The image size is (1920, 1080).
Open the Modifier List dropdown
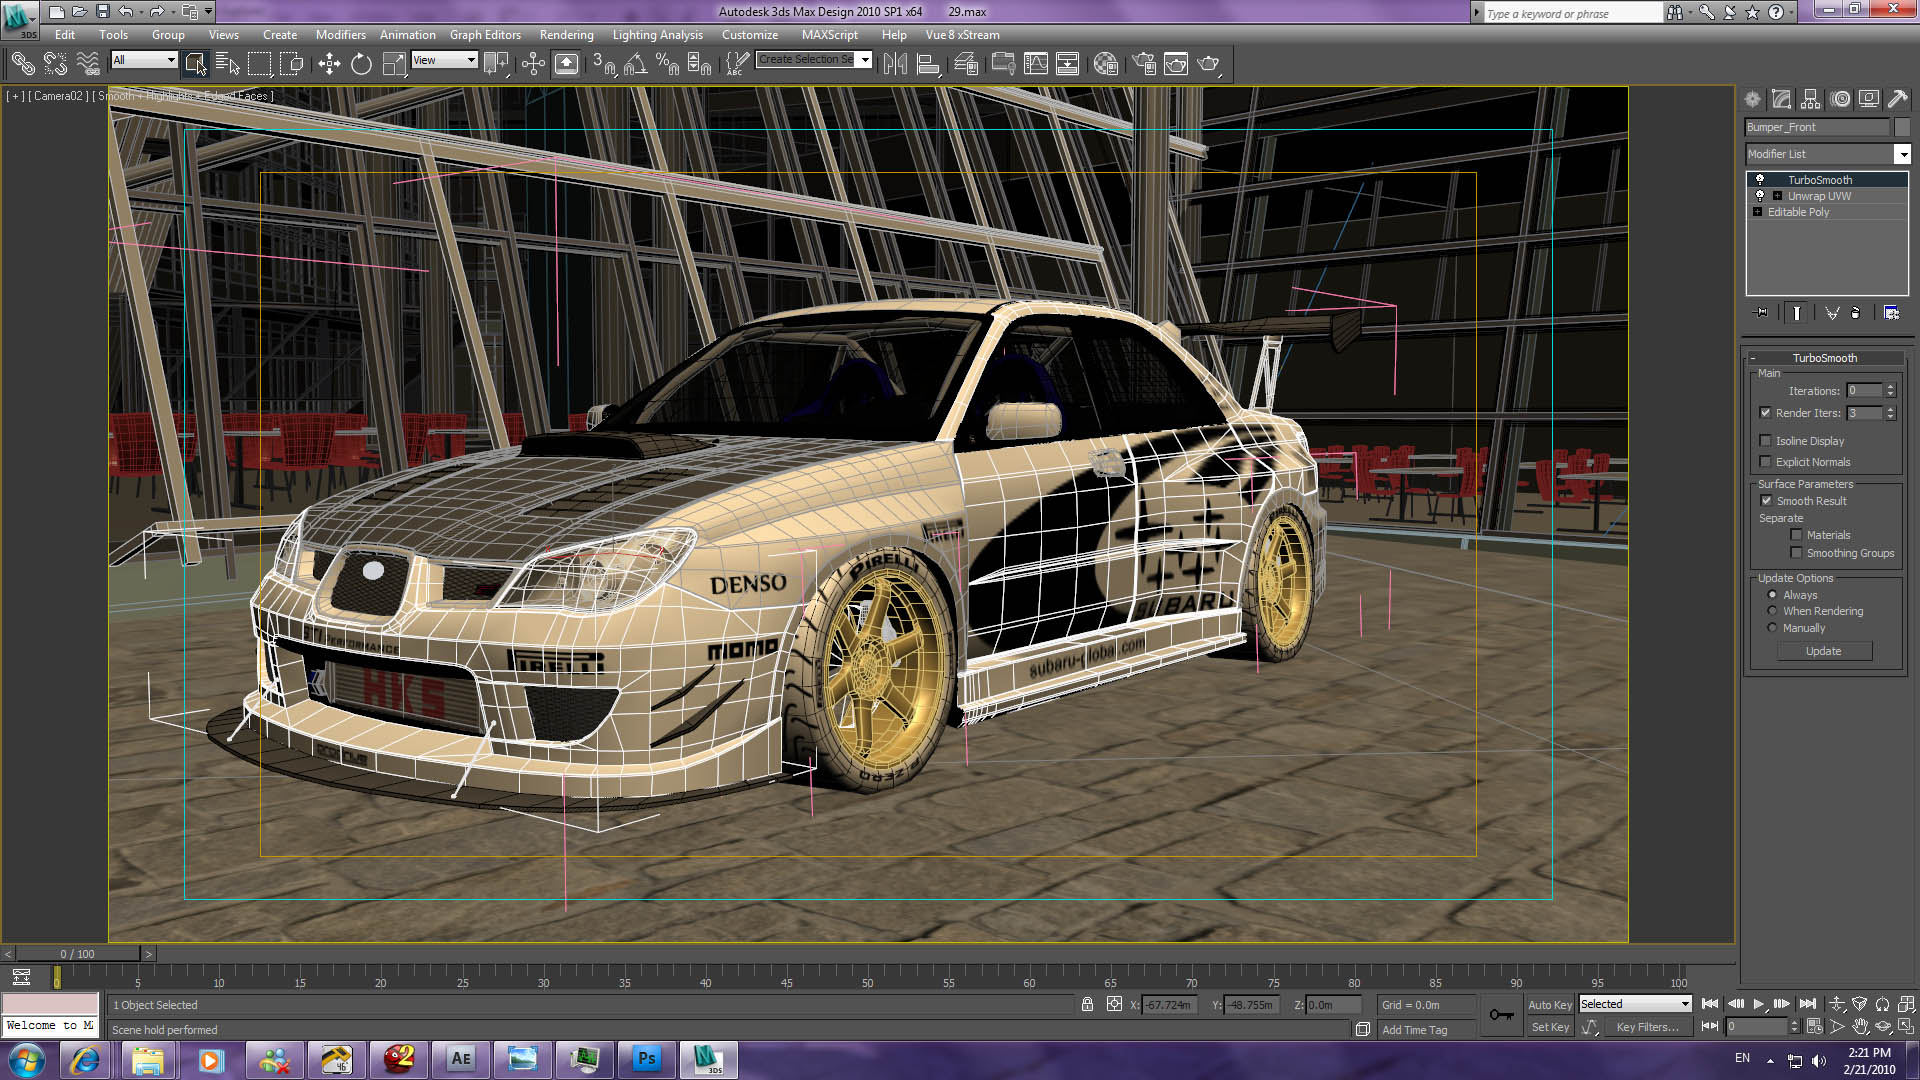pyautogui.click(x=1903, y=154)
